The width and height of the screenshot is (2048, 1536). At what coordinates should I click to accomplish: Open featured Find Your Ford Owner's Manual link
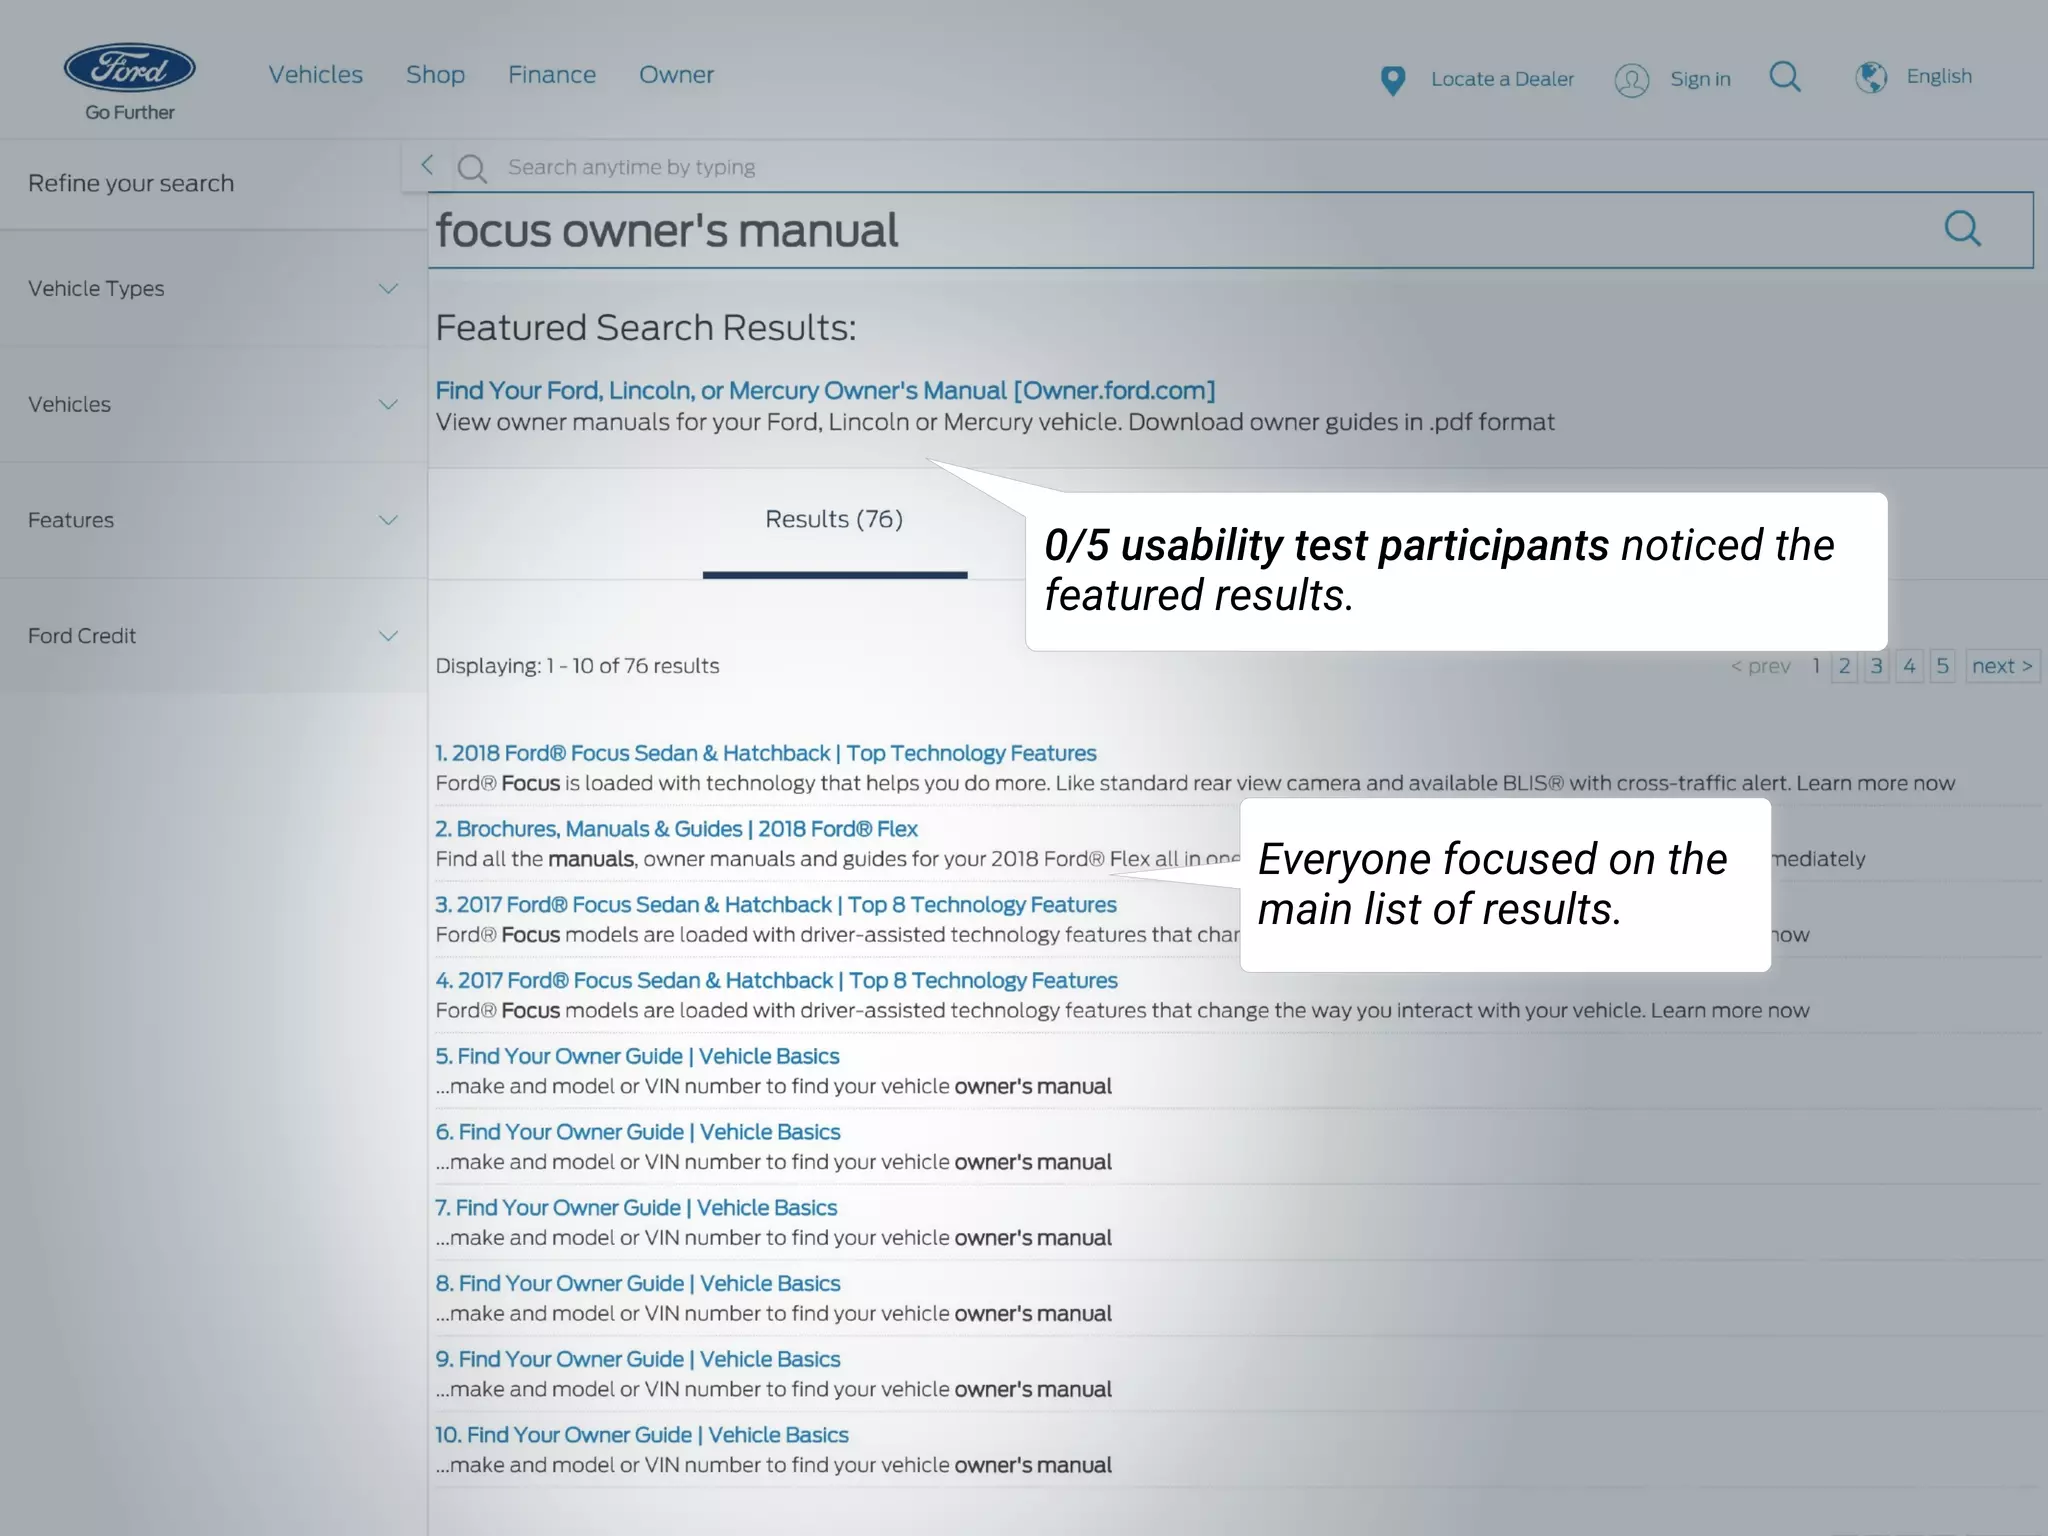coord(825,391)
